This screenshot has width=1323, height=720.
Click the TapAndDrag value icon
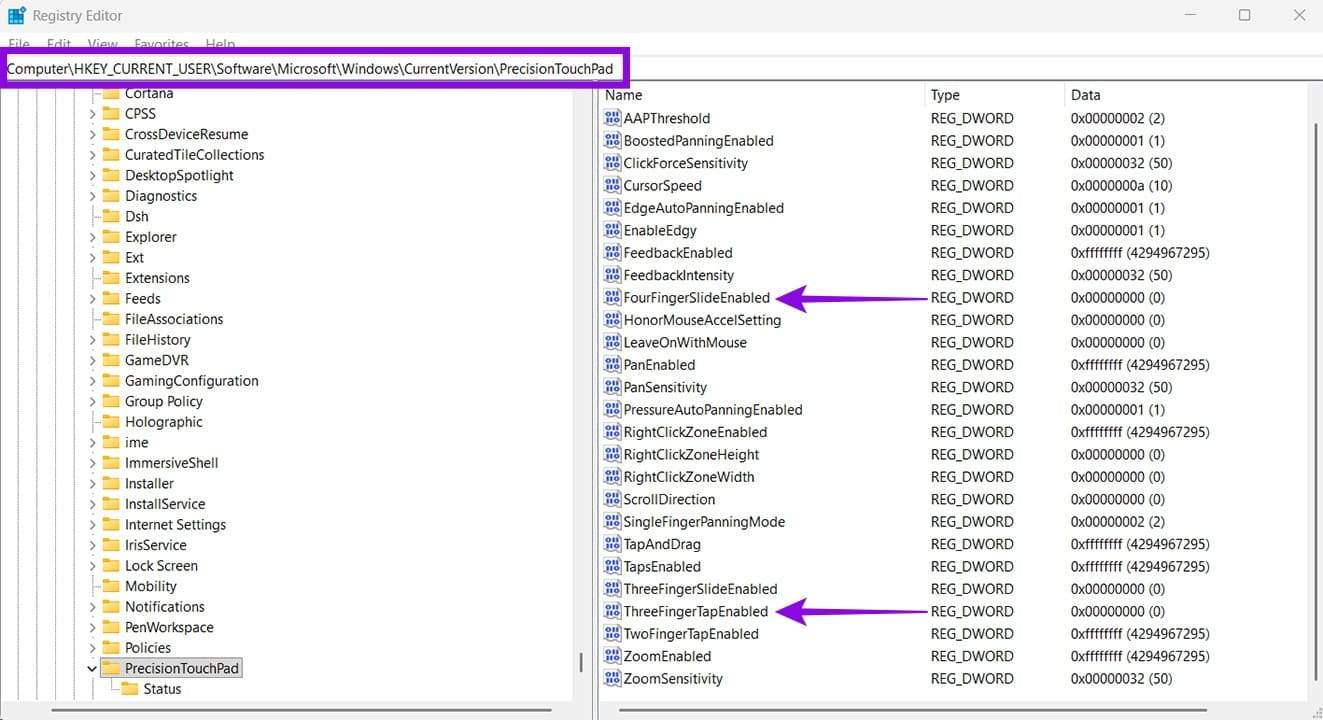click(x=612, y=544)
